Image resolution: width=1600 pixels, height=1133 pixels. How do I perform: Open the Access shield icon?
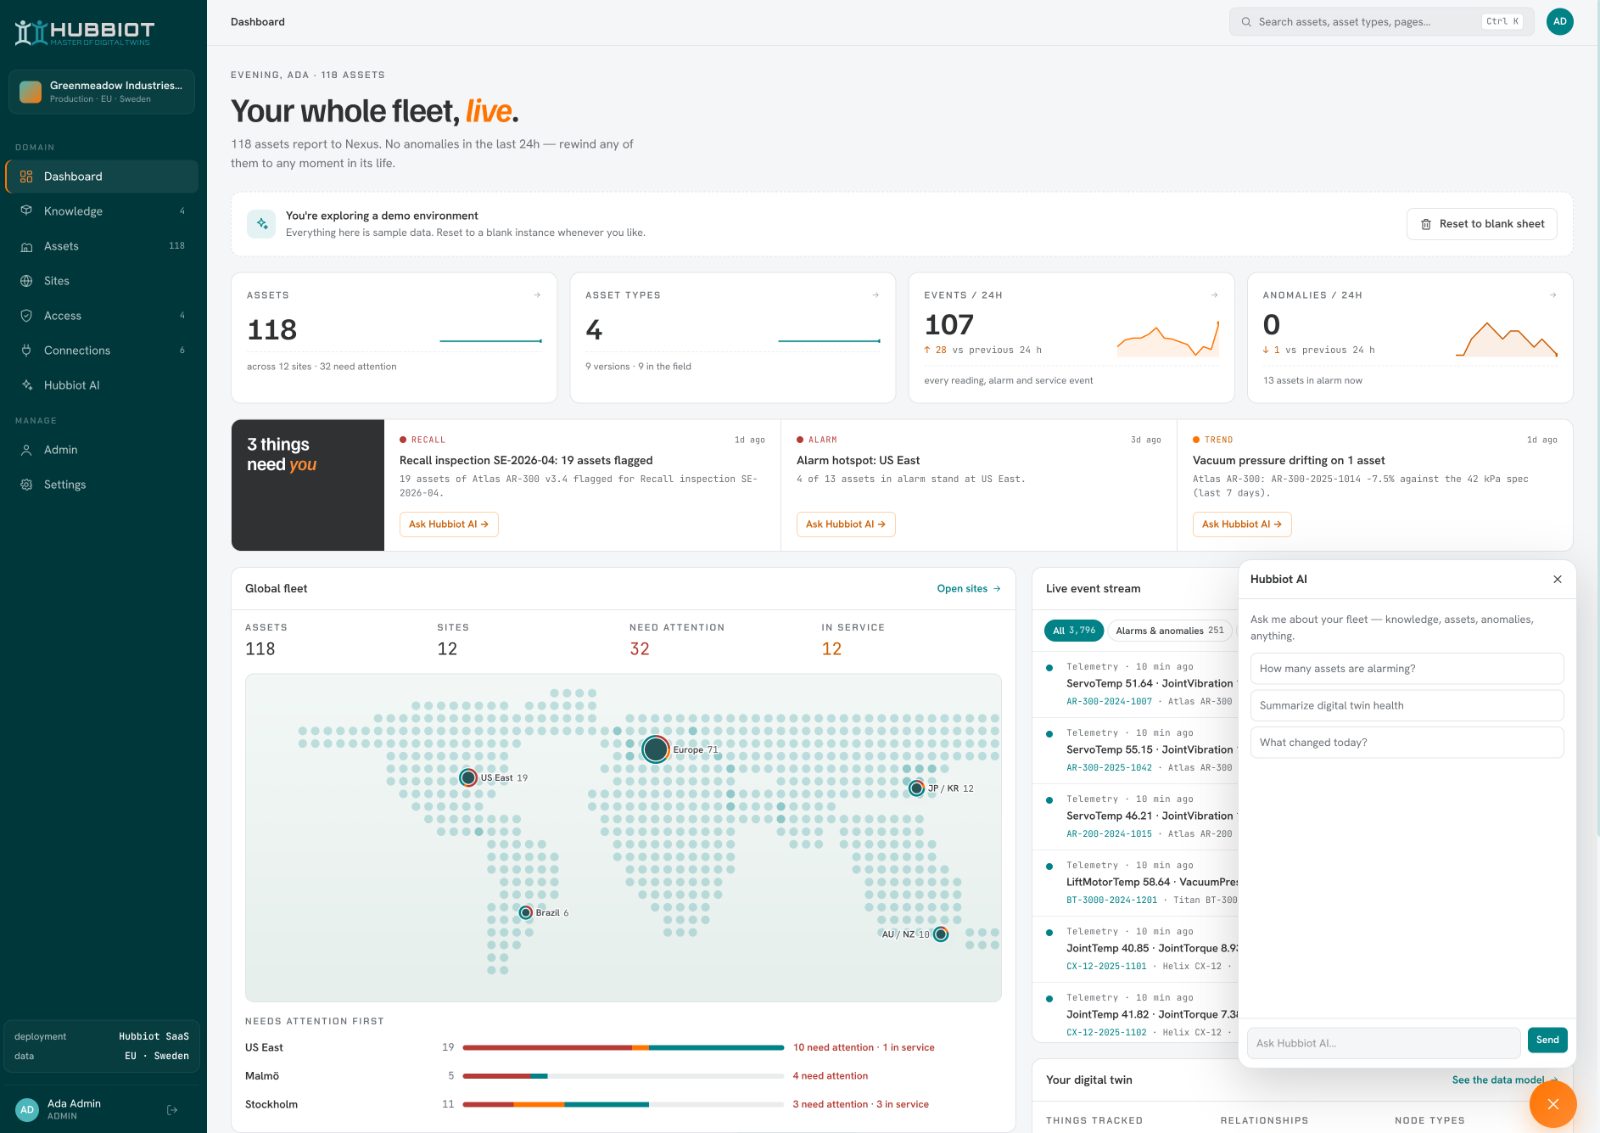[x=26, y=316]
